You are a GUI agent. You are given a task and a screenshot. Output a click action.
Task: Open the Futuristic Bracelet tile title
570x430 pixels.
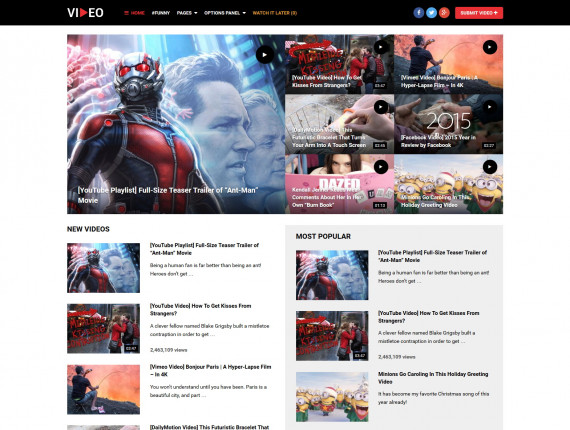tap(329, 137)
